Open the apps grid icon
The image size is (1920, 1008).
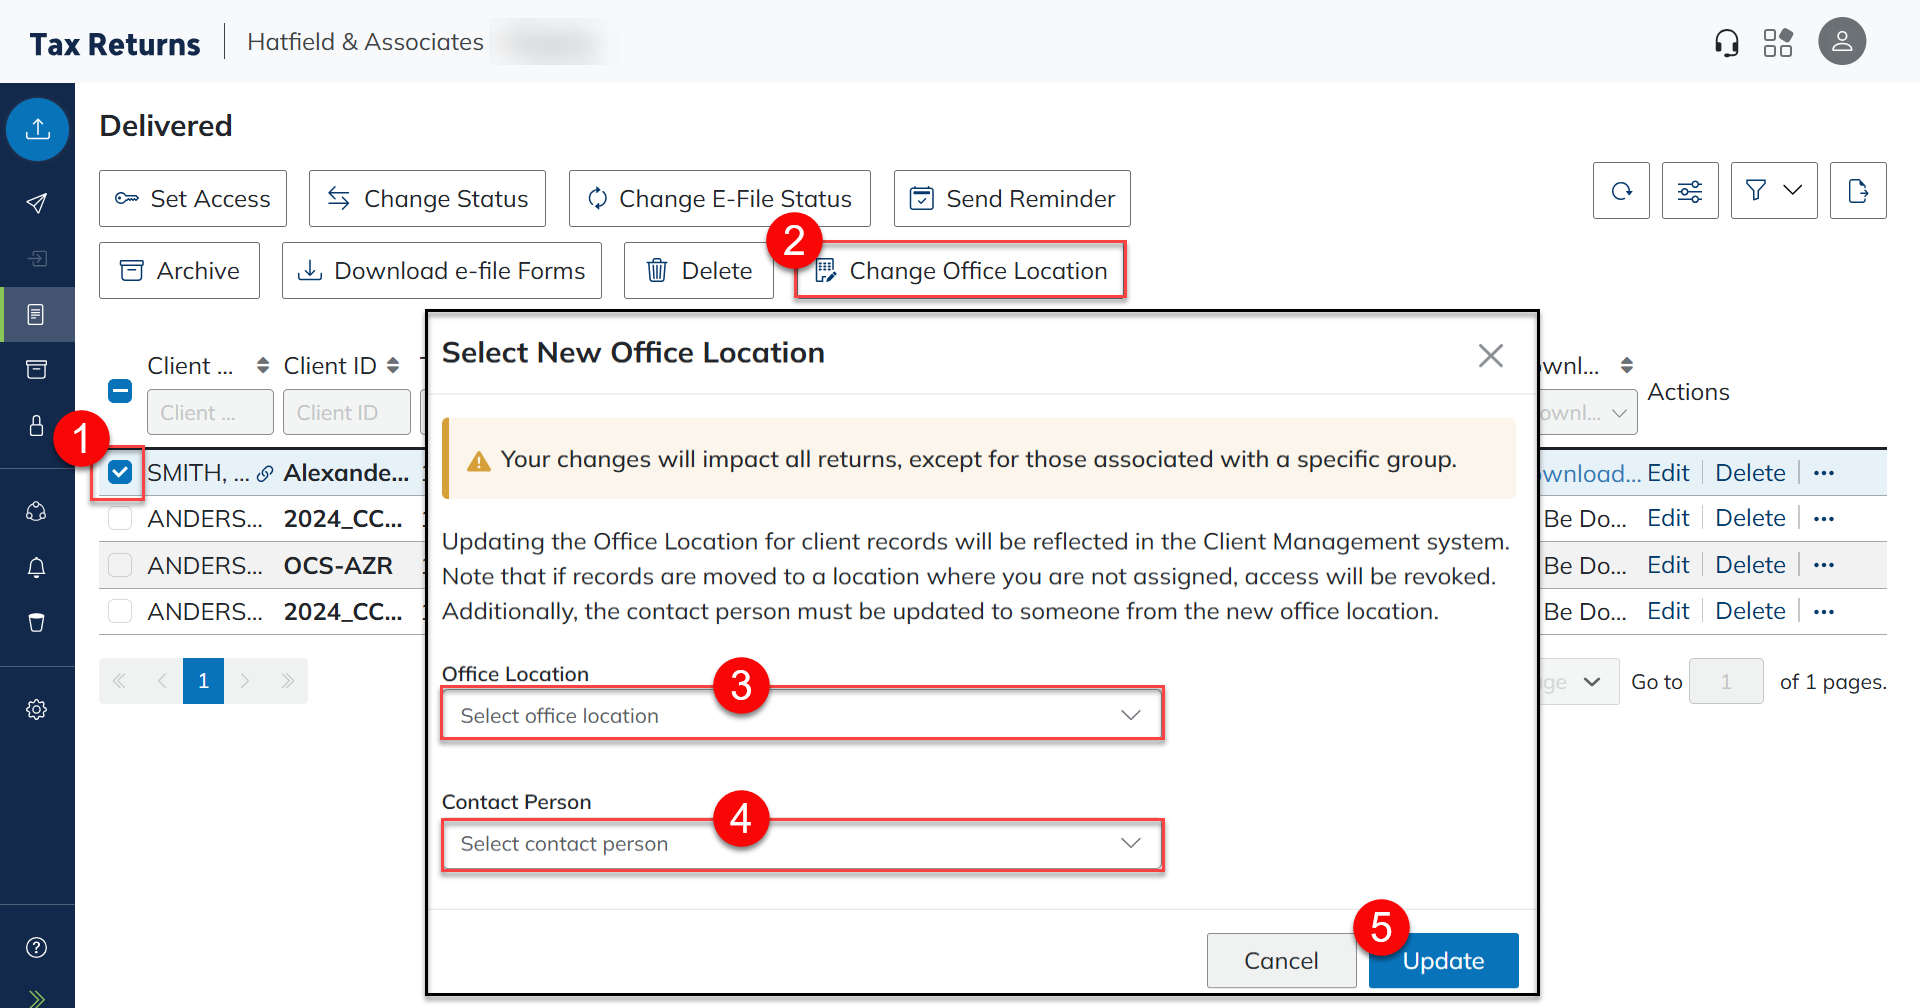[1777, 43]
